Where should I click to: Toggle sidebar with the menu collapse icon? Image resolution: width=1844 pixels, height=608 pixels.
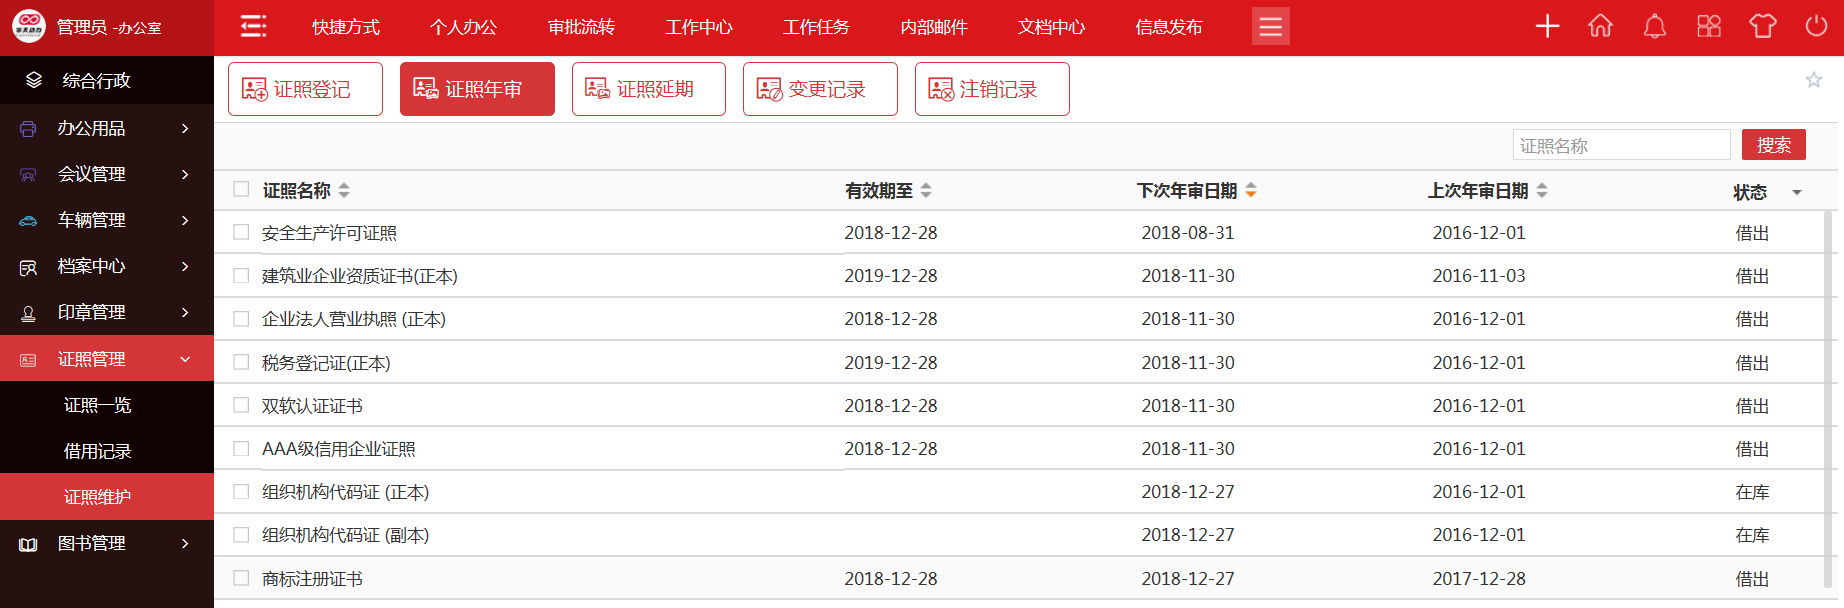click(254, 27)
